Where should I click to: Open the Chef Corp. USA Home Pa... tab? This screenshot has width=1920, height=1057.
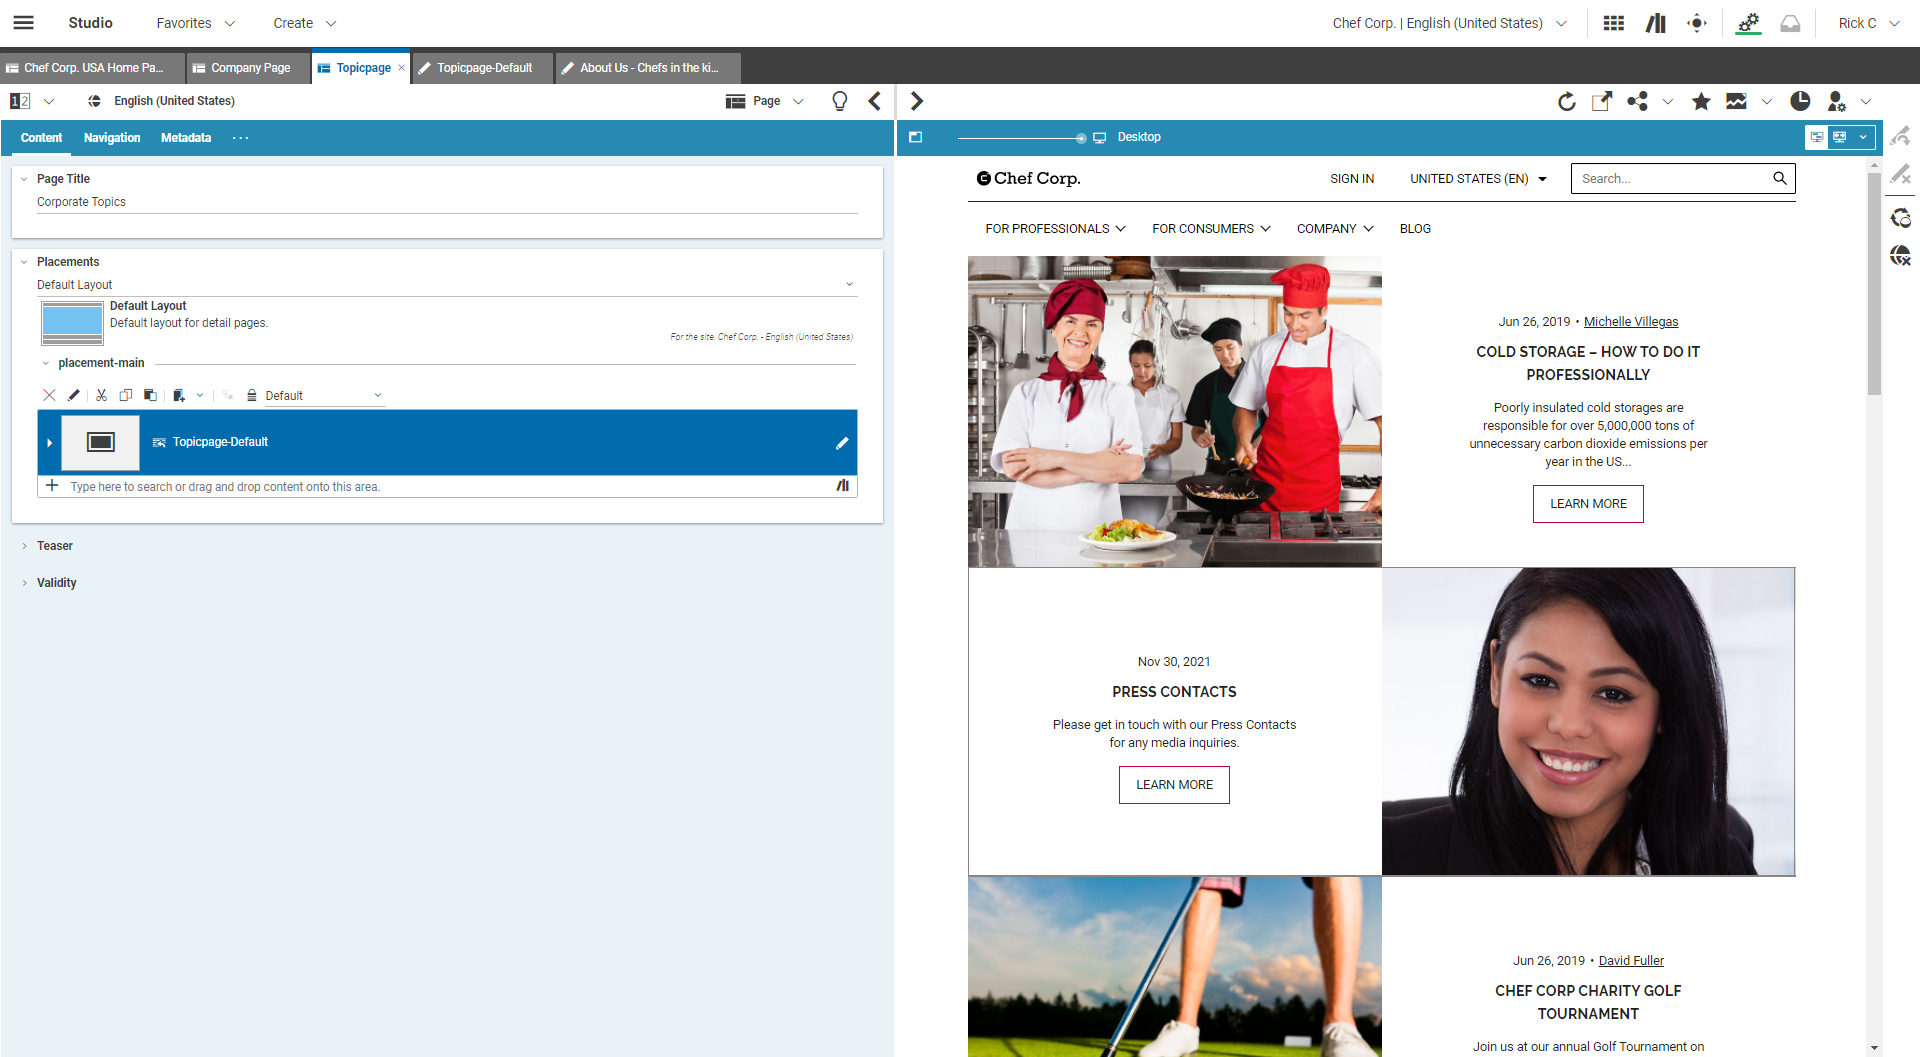92,68
